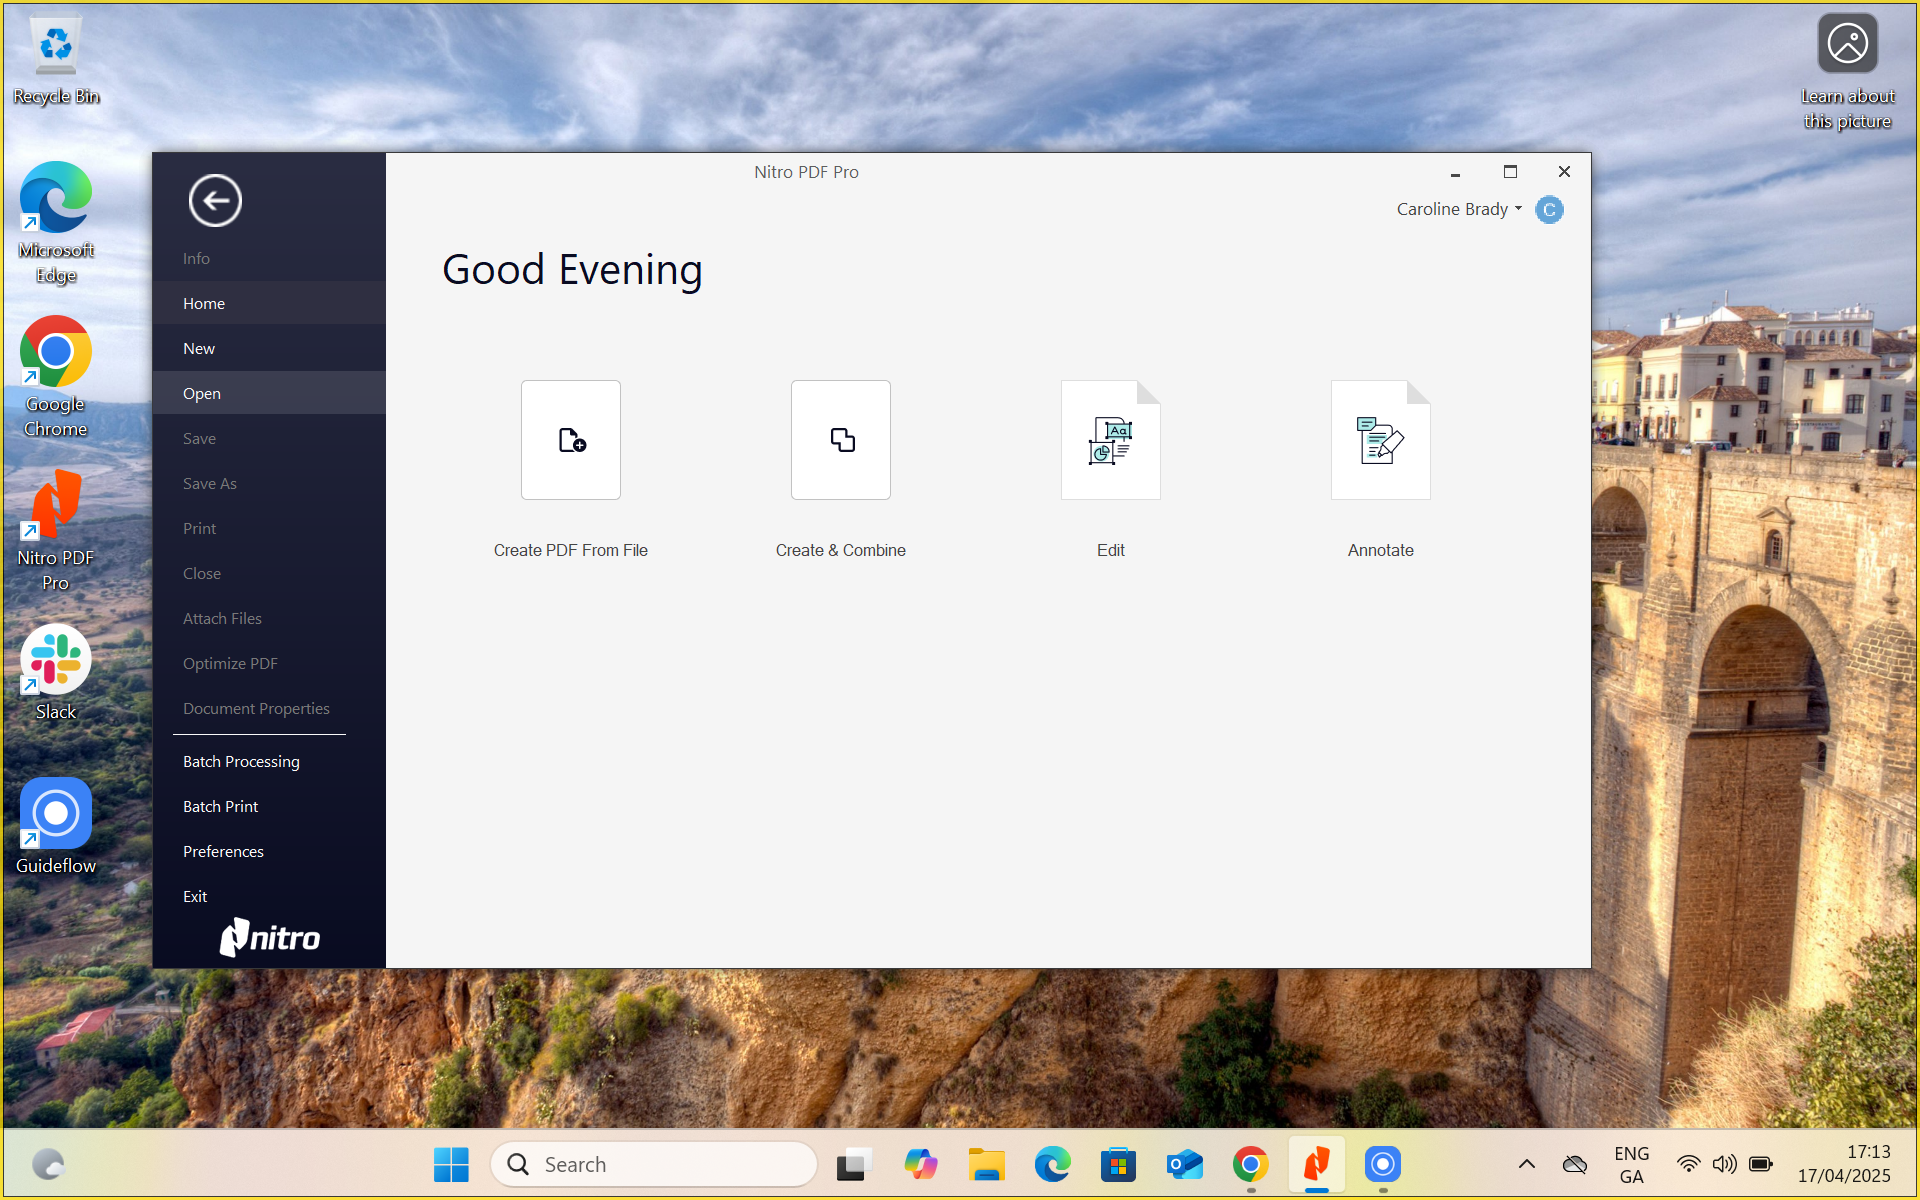Select the Microsoft Edge desktop shortcut

point(56,222)
